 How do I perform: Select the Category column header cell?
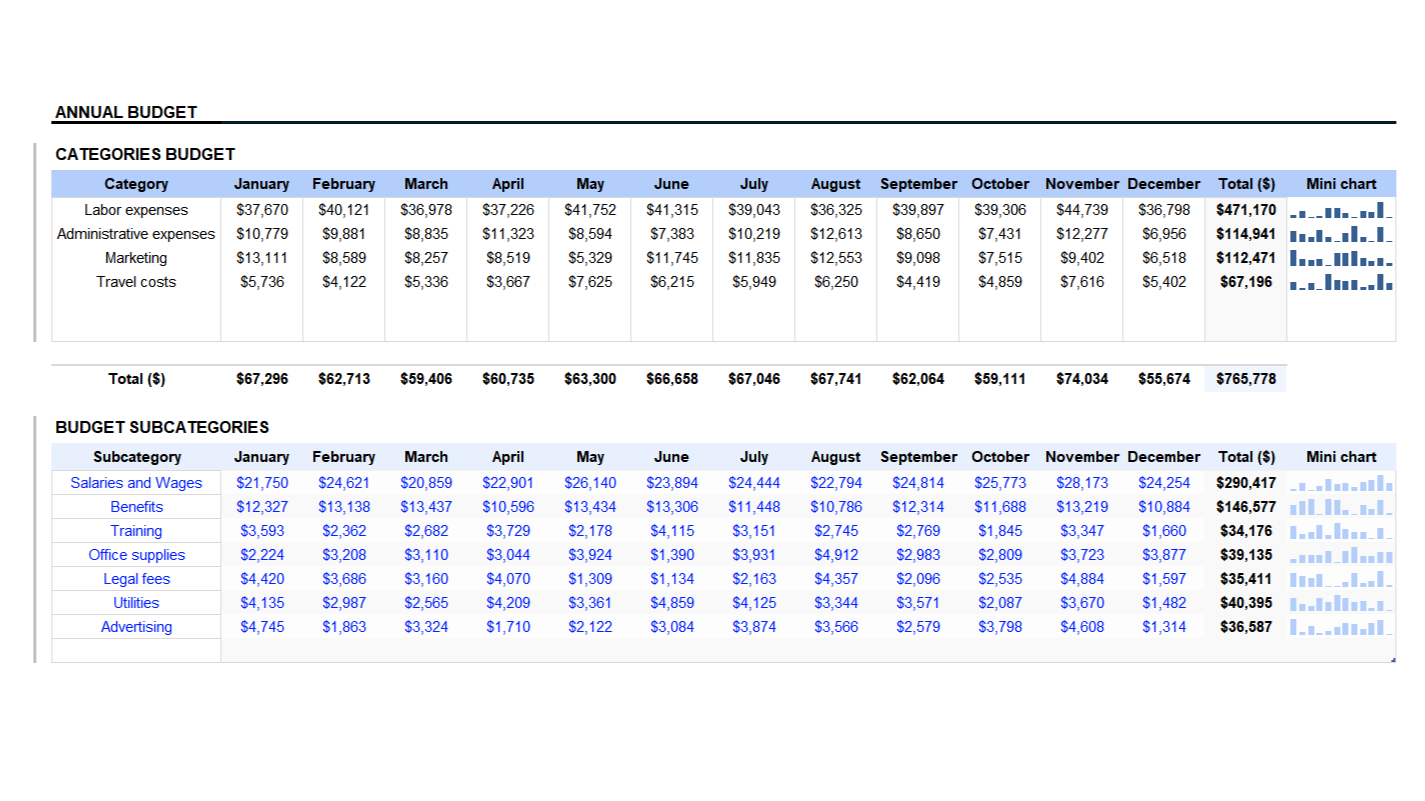tap(136, 184)
